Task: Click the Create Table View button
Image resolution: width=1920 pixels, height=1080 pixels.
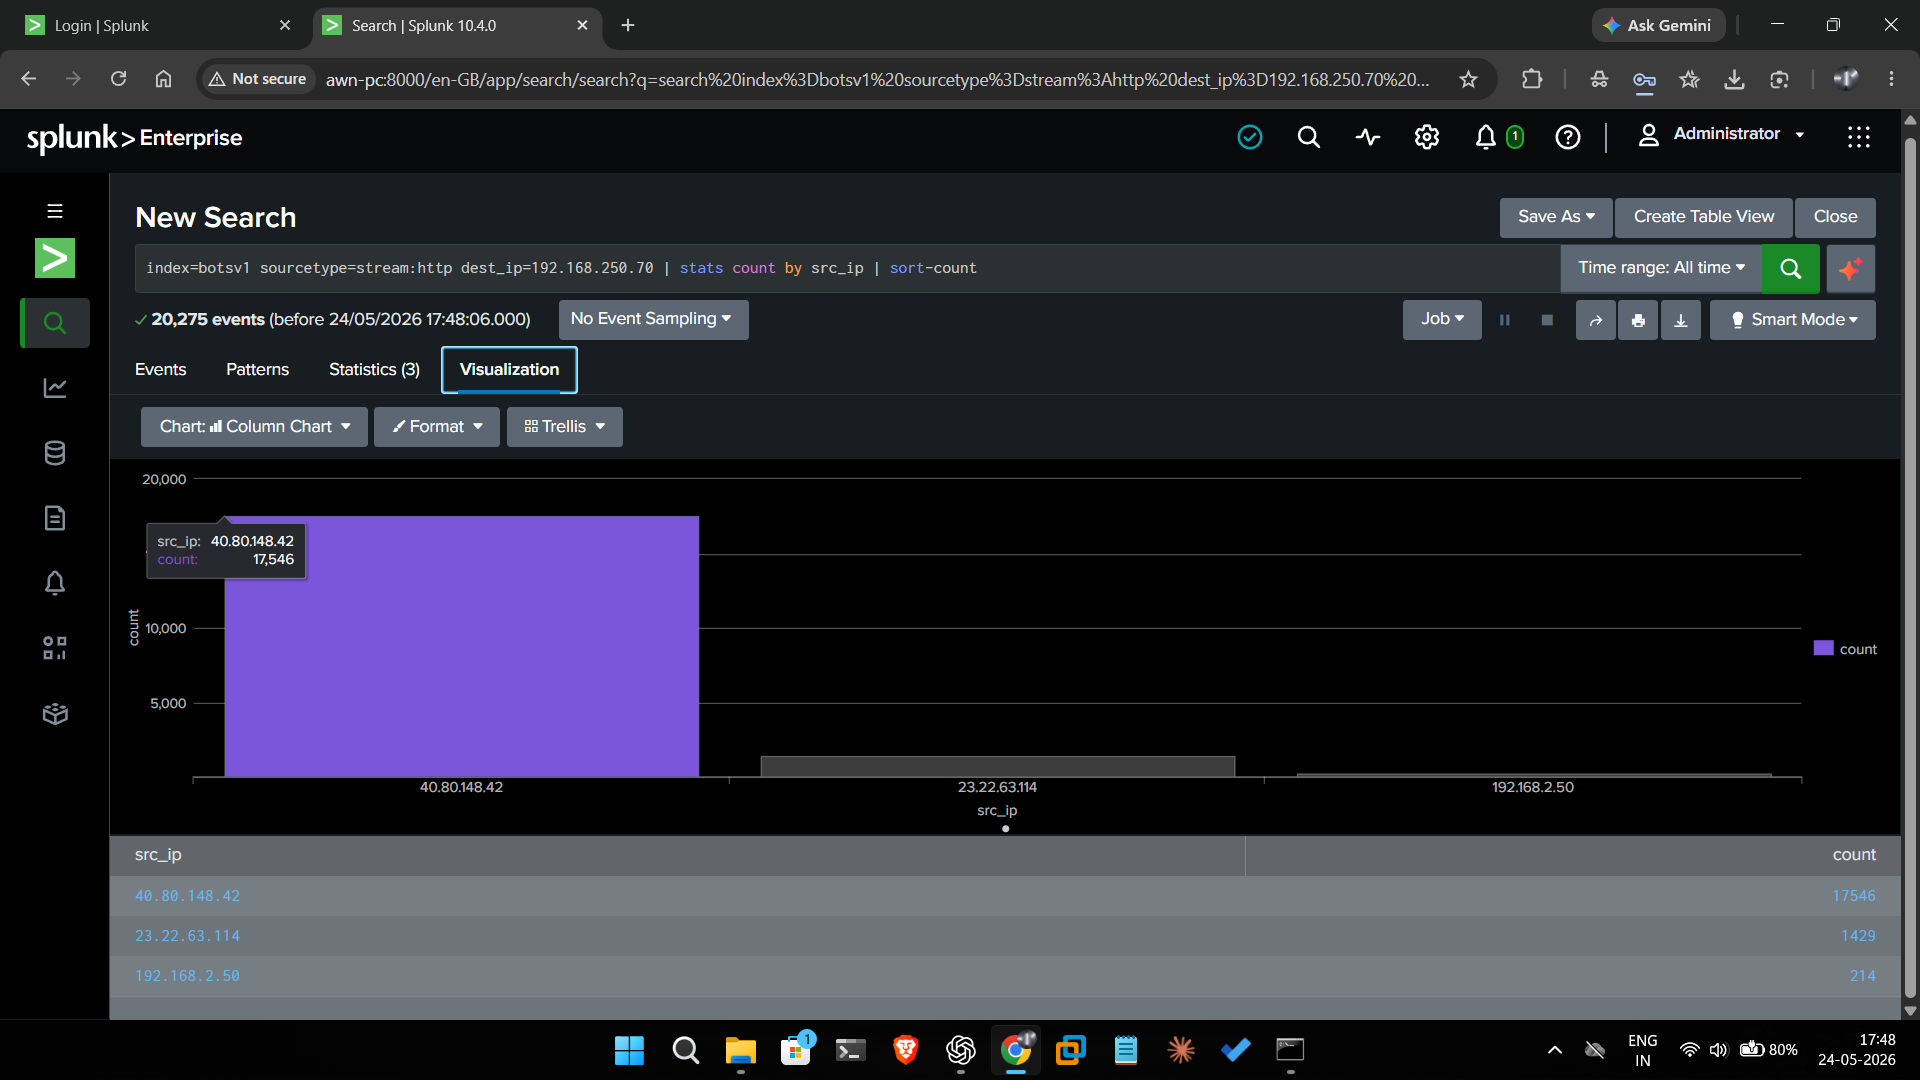Action: point(1704,217)
